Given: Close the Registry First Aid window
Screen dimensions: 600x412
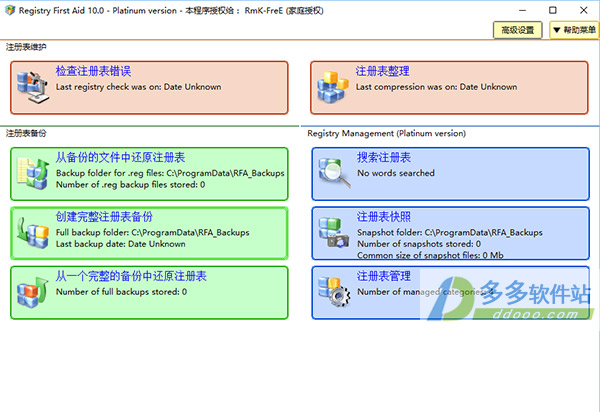Looking at the screenshot, I should point(584,10).
